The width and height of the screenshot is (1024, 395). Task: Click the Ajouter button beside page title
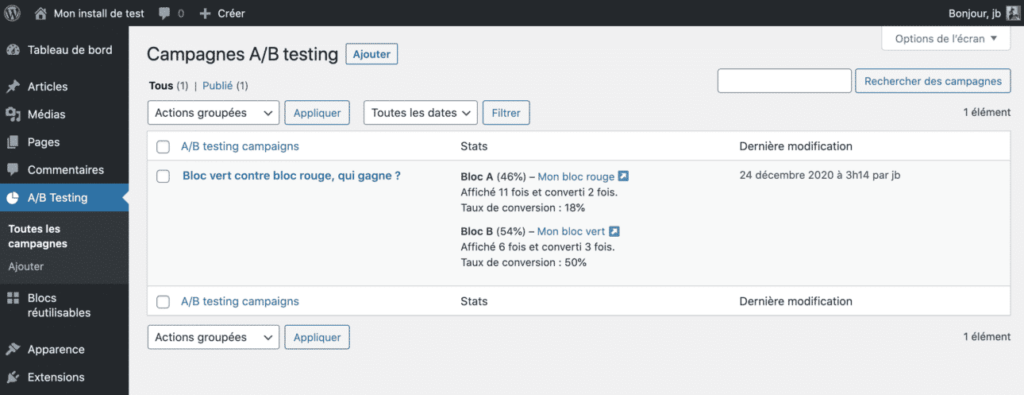point(372,55)
